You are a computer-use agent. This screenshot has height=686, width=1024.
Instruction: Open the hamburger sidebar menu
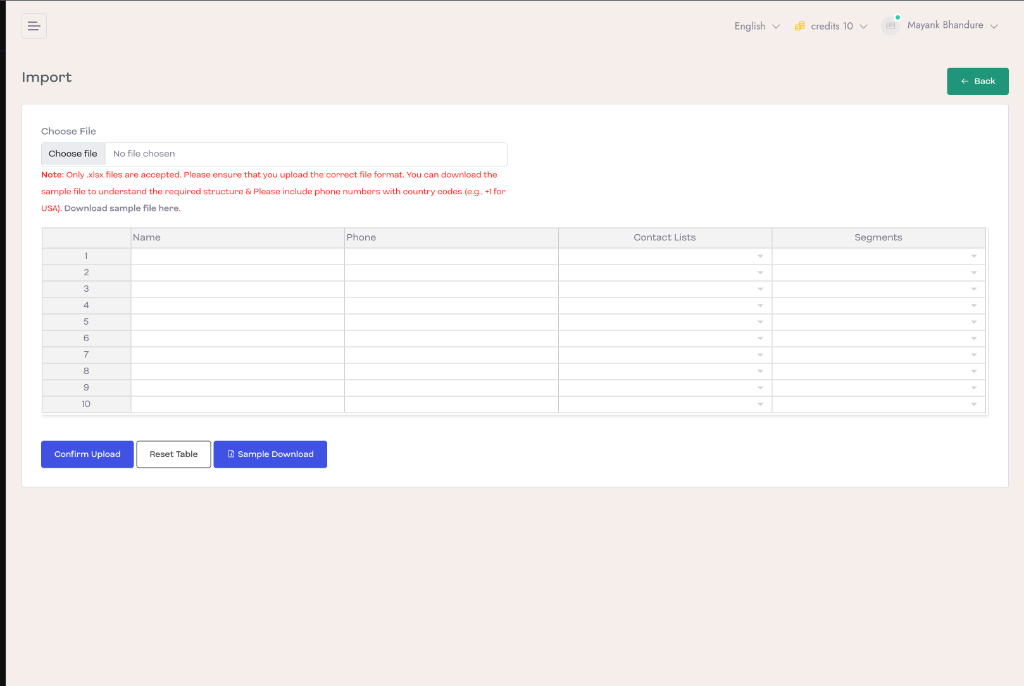pos(34,26)
